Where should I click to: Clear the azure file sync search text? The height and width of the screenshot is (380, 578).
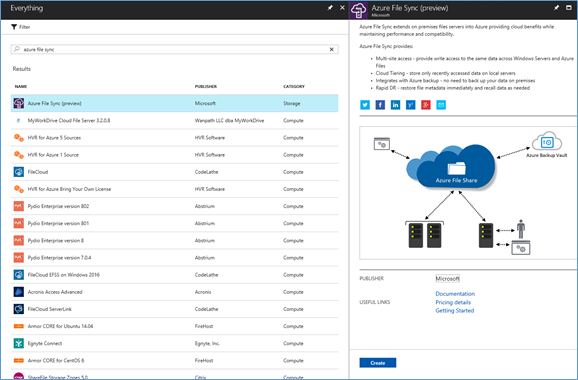(x=331, y=49)
